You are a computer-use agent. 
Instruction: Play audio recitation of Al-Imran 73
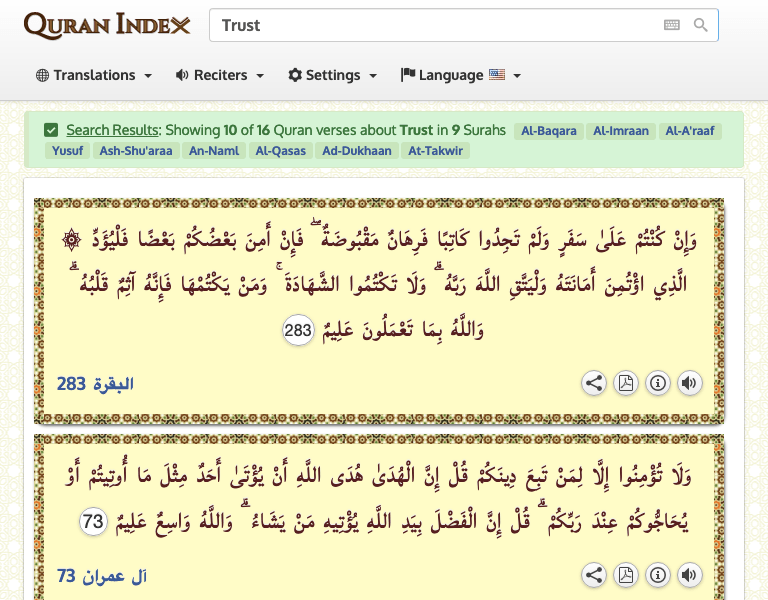pyautogui.click(x=689, y=575)
